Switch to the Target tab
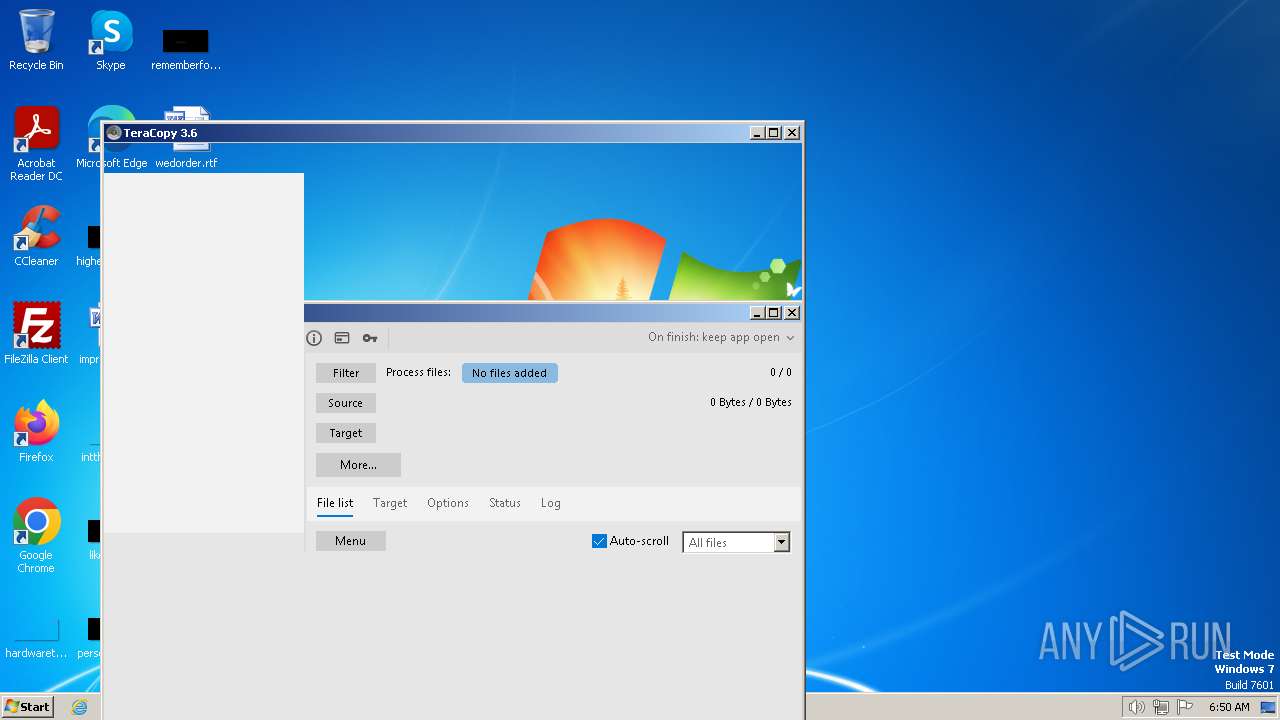This screenshot has width=1280, height=720. pos(390,503)
